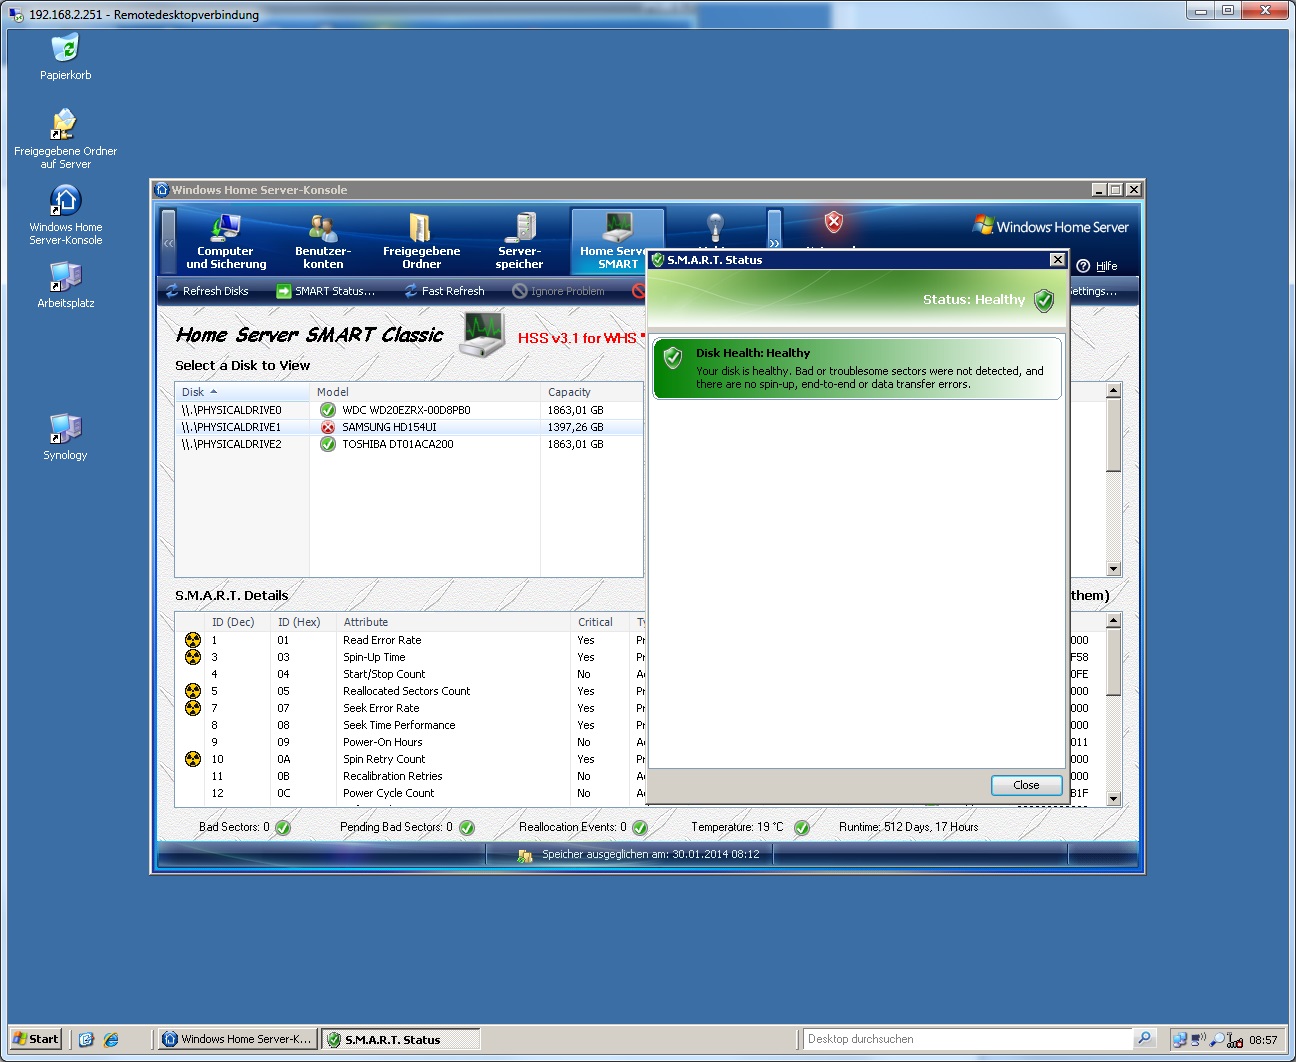Click the red shield network status icon
This screenshot has height=1062, width=1296.
pyautogui.click(x=833, y=222)
